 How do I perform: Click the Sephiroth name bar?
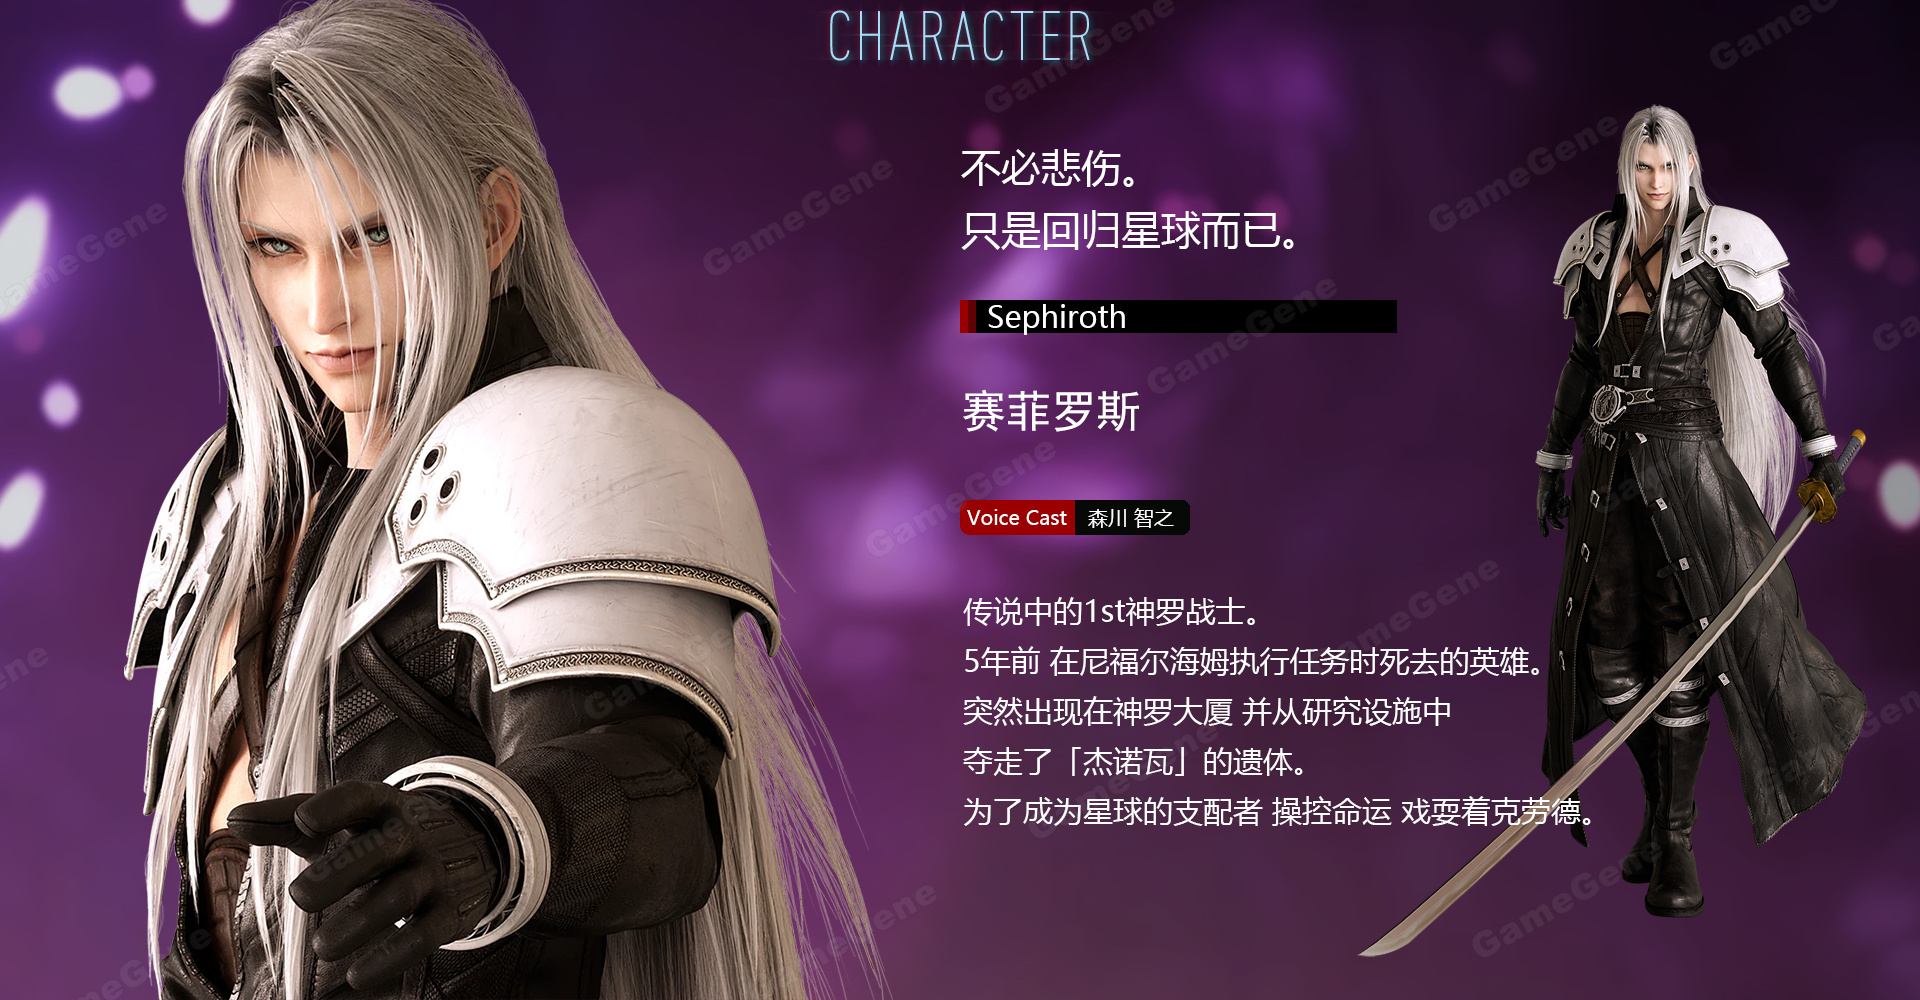[1178, 317]
